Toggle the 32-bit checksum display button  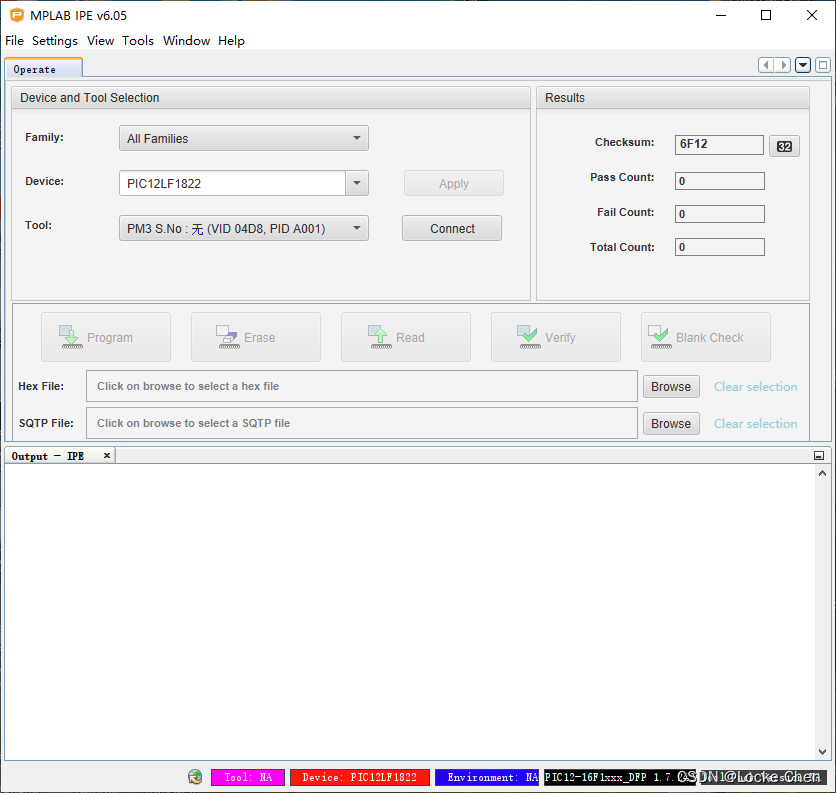click(784, 145)
